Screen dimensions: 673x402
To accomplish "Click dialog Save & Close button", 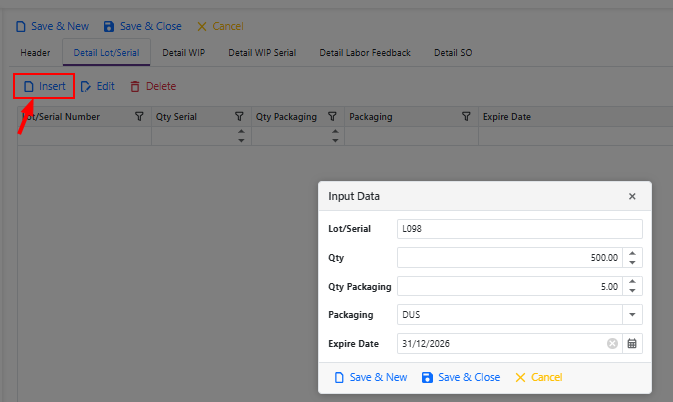I will 461,377.
